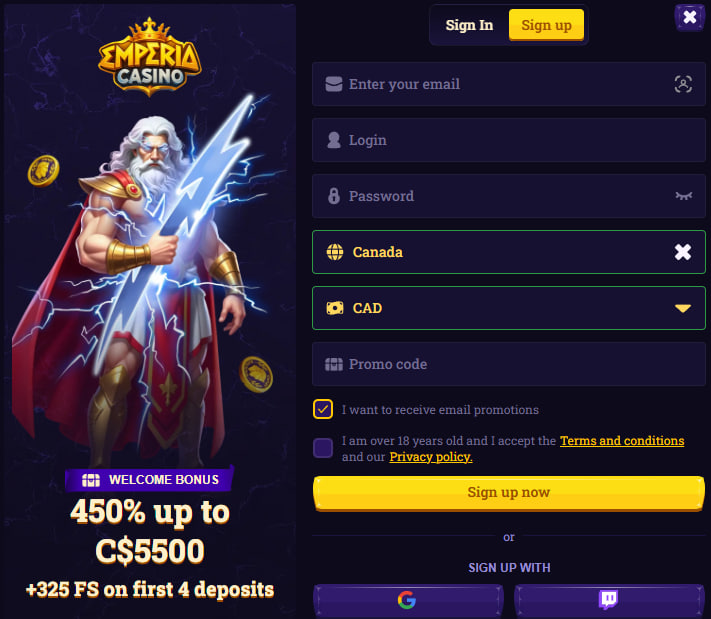Click the face-scan icon in email field

click(683, 84)
